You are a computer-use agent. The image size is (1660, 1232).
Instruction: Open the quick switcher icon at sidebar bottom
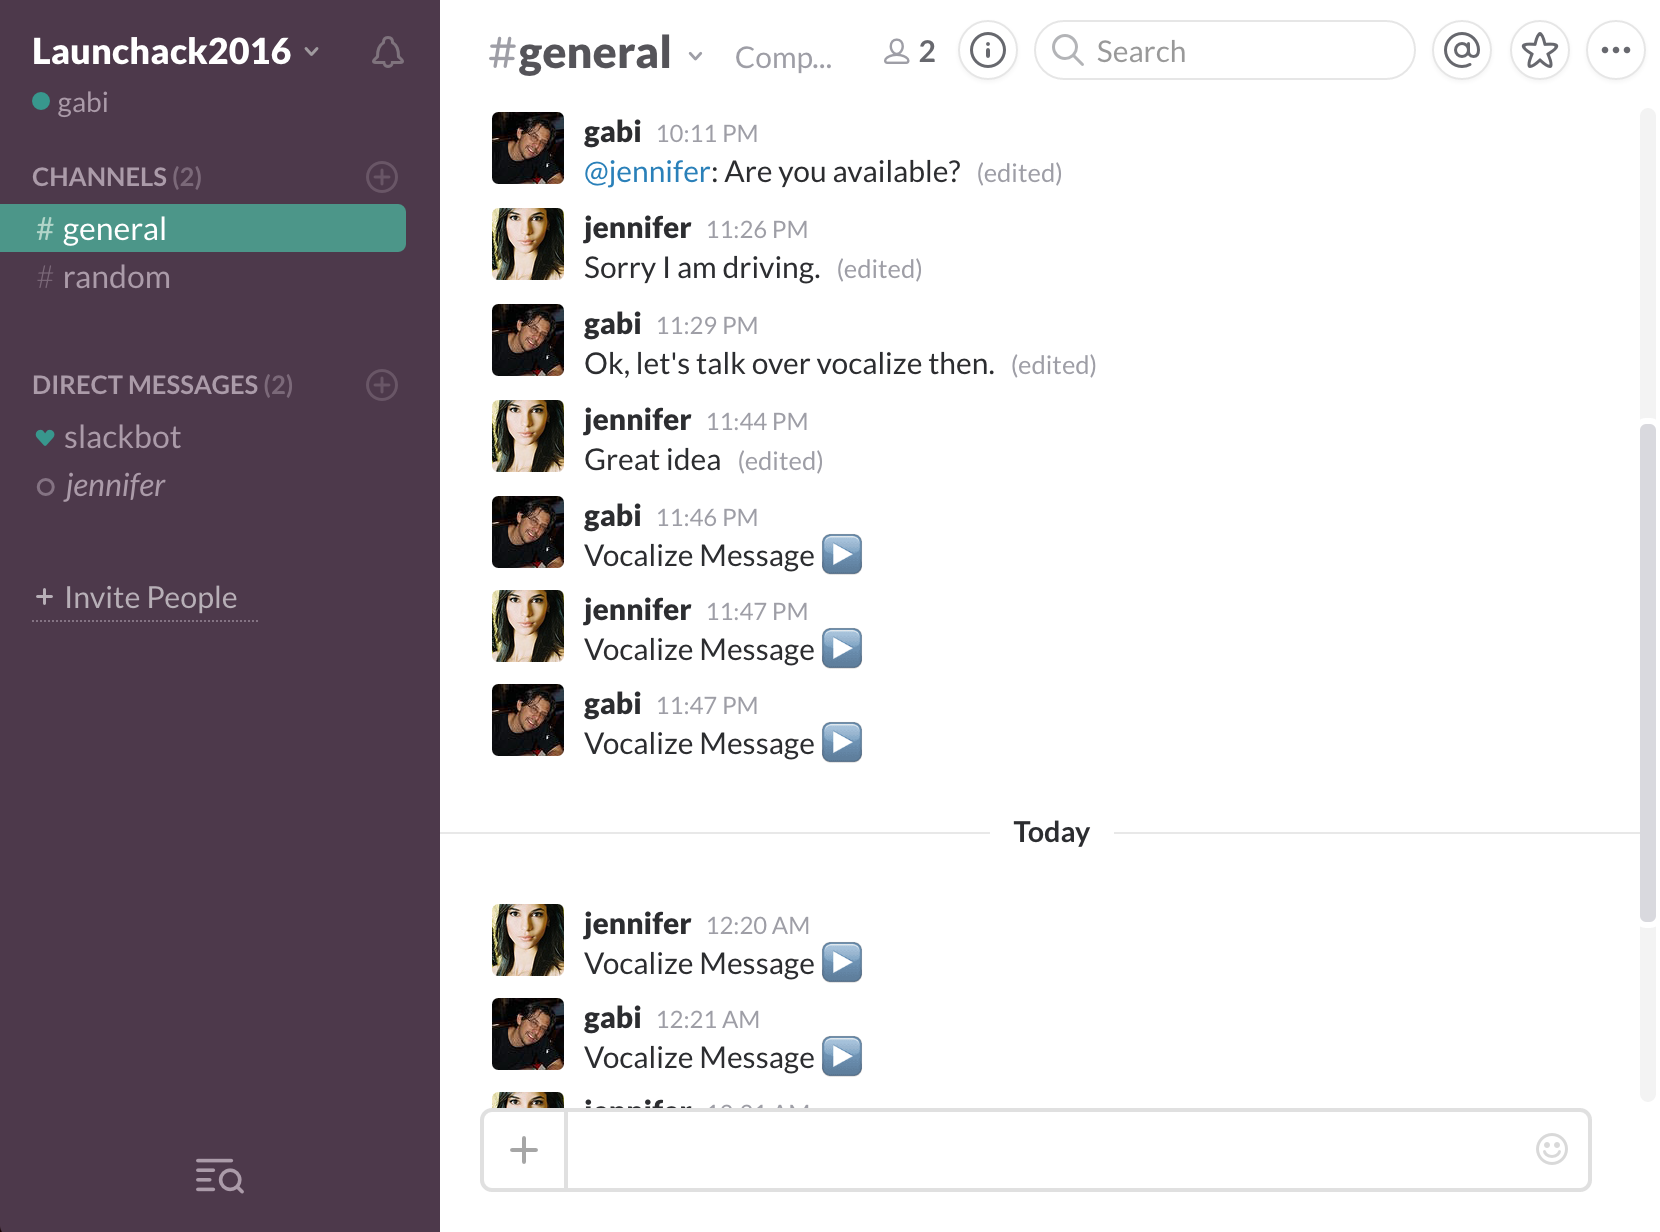click(x=220, y=1176)
